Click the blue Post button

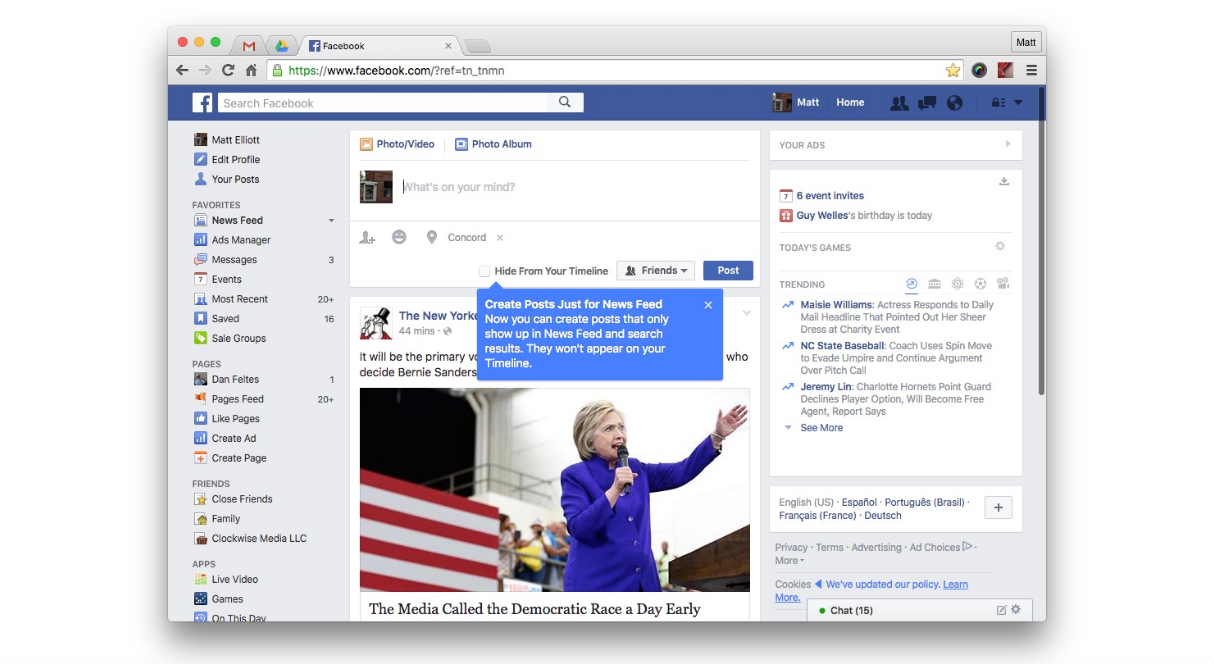pos(728,271)
